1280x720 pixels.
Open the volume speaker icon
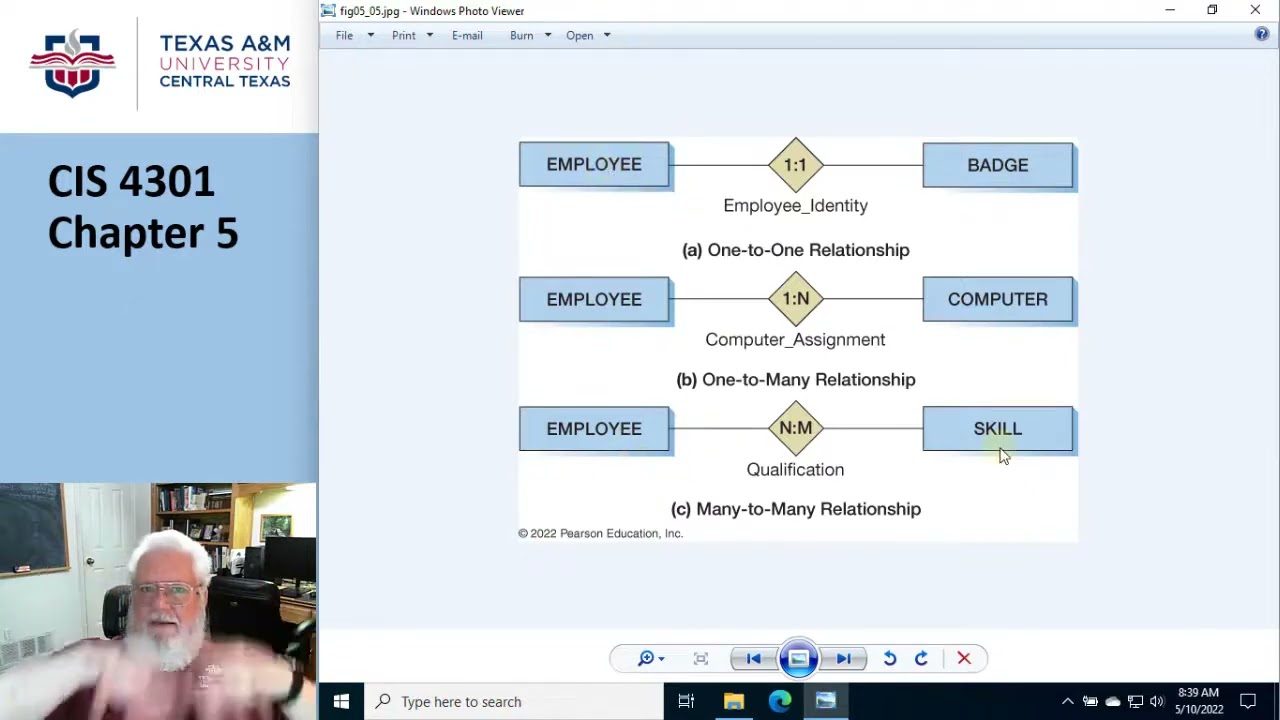[1157, 701]
